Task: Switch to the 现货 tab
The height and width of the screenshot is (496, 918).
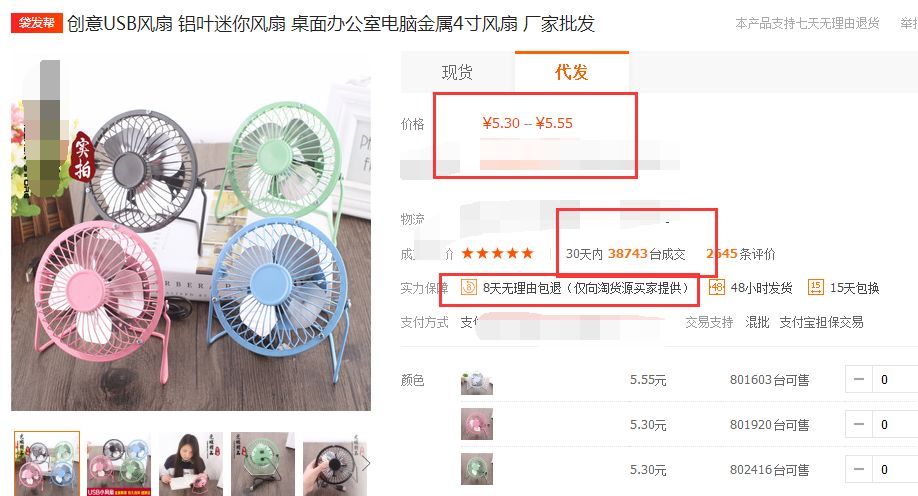Action: click(457, 72)
